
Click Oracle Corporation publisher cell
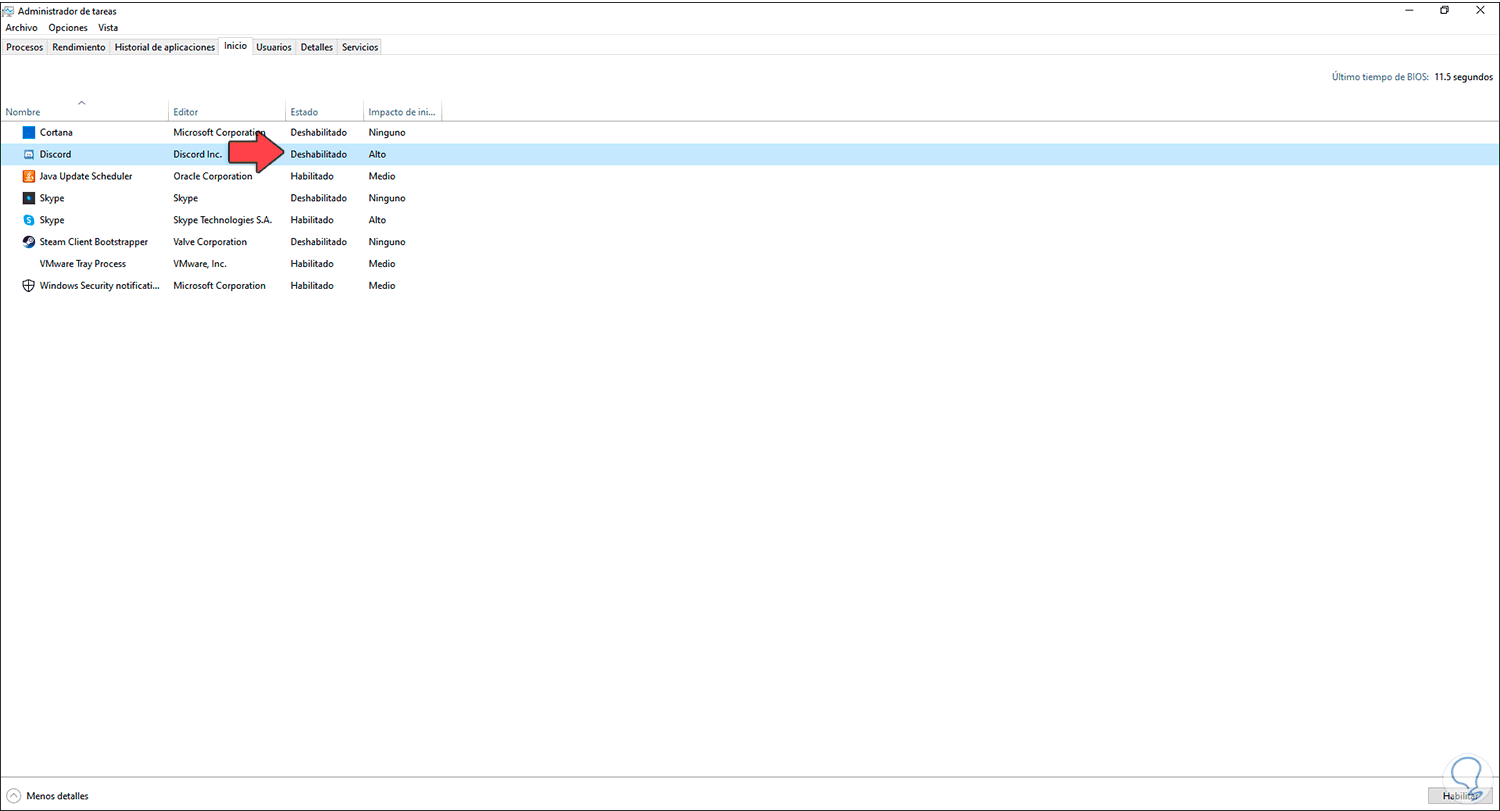coord(213,176)
